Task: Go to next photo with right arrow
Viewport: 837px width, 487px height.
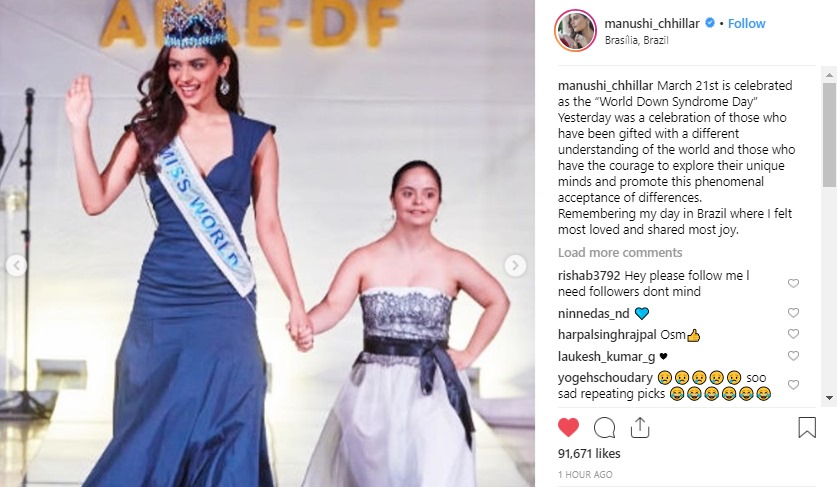Action: 515,265
